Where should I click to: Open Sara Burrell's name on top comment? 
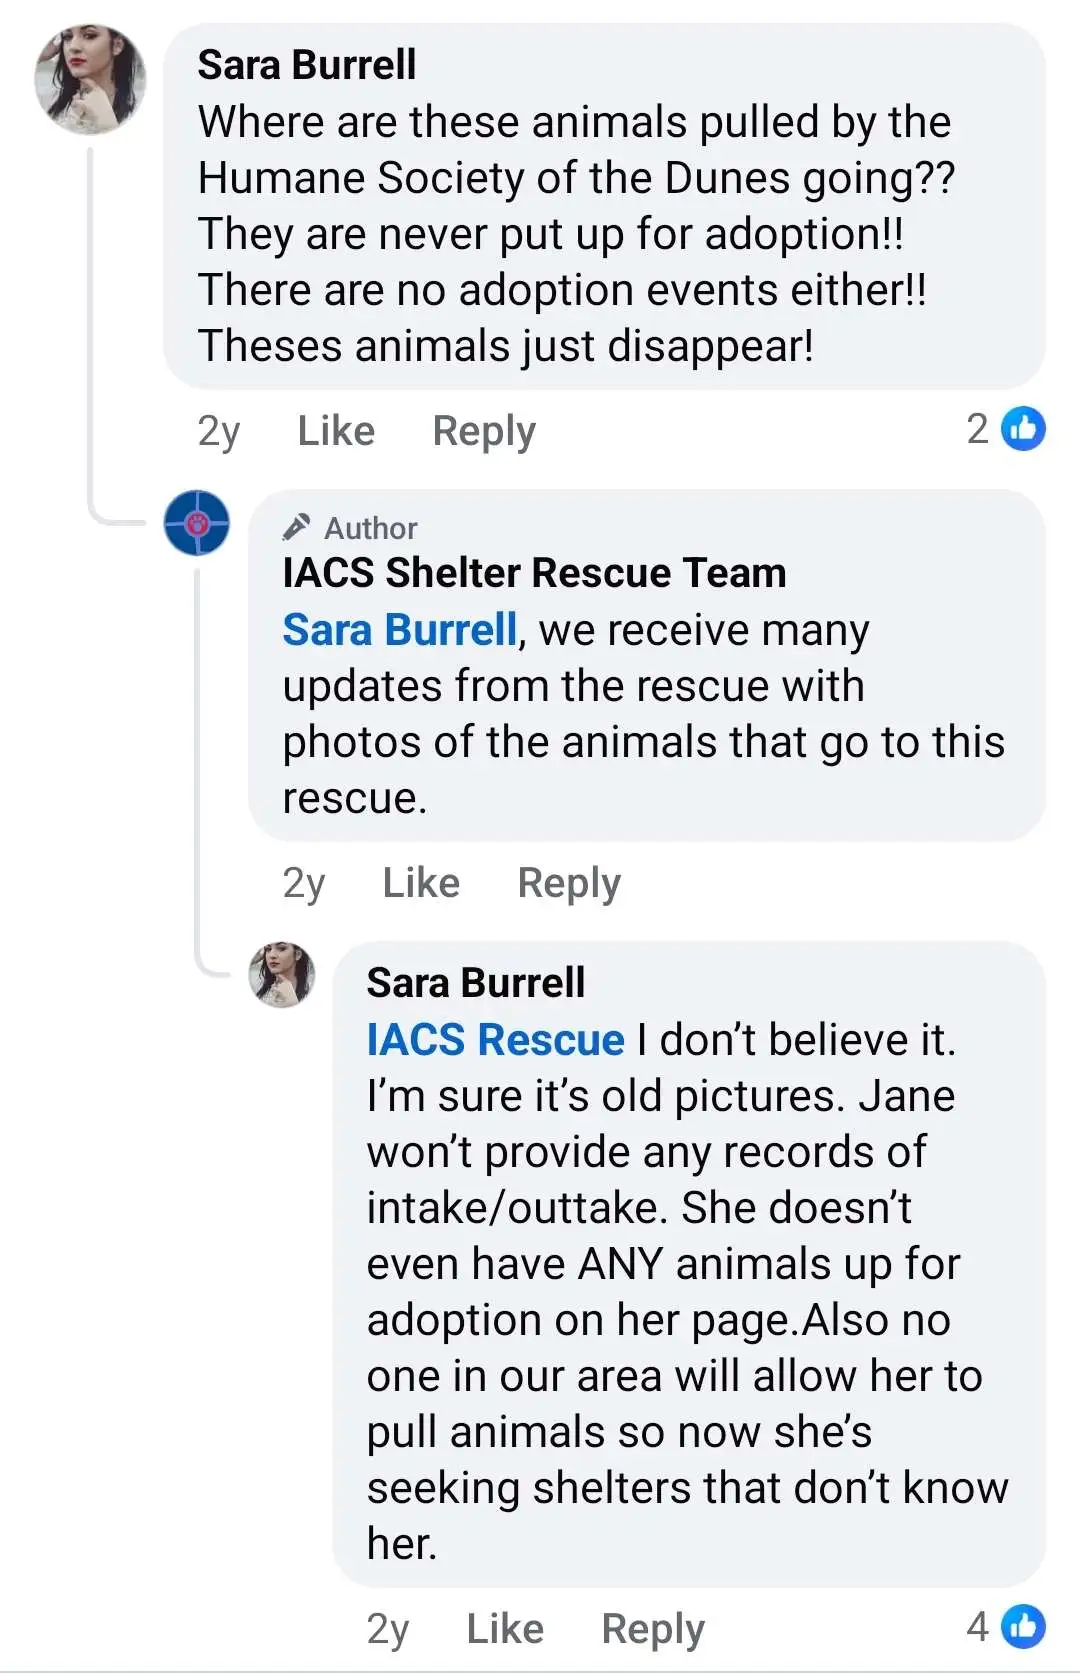tap(306, 65)
